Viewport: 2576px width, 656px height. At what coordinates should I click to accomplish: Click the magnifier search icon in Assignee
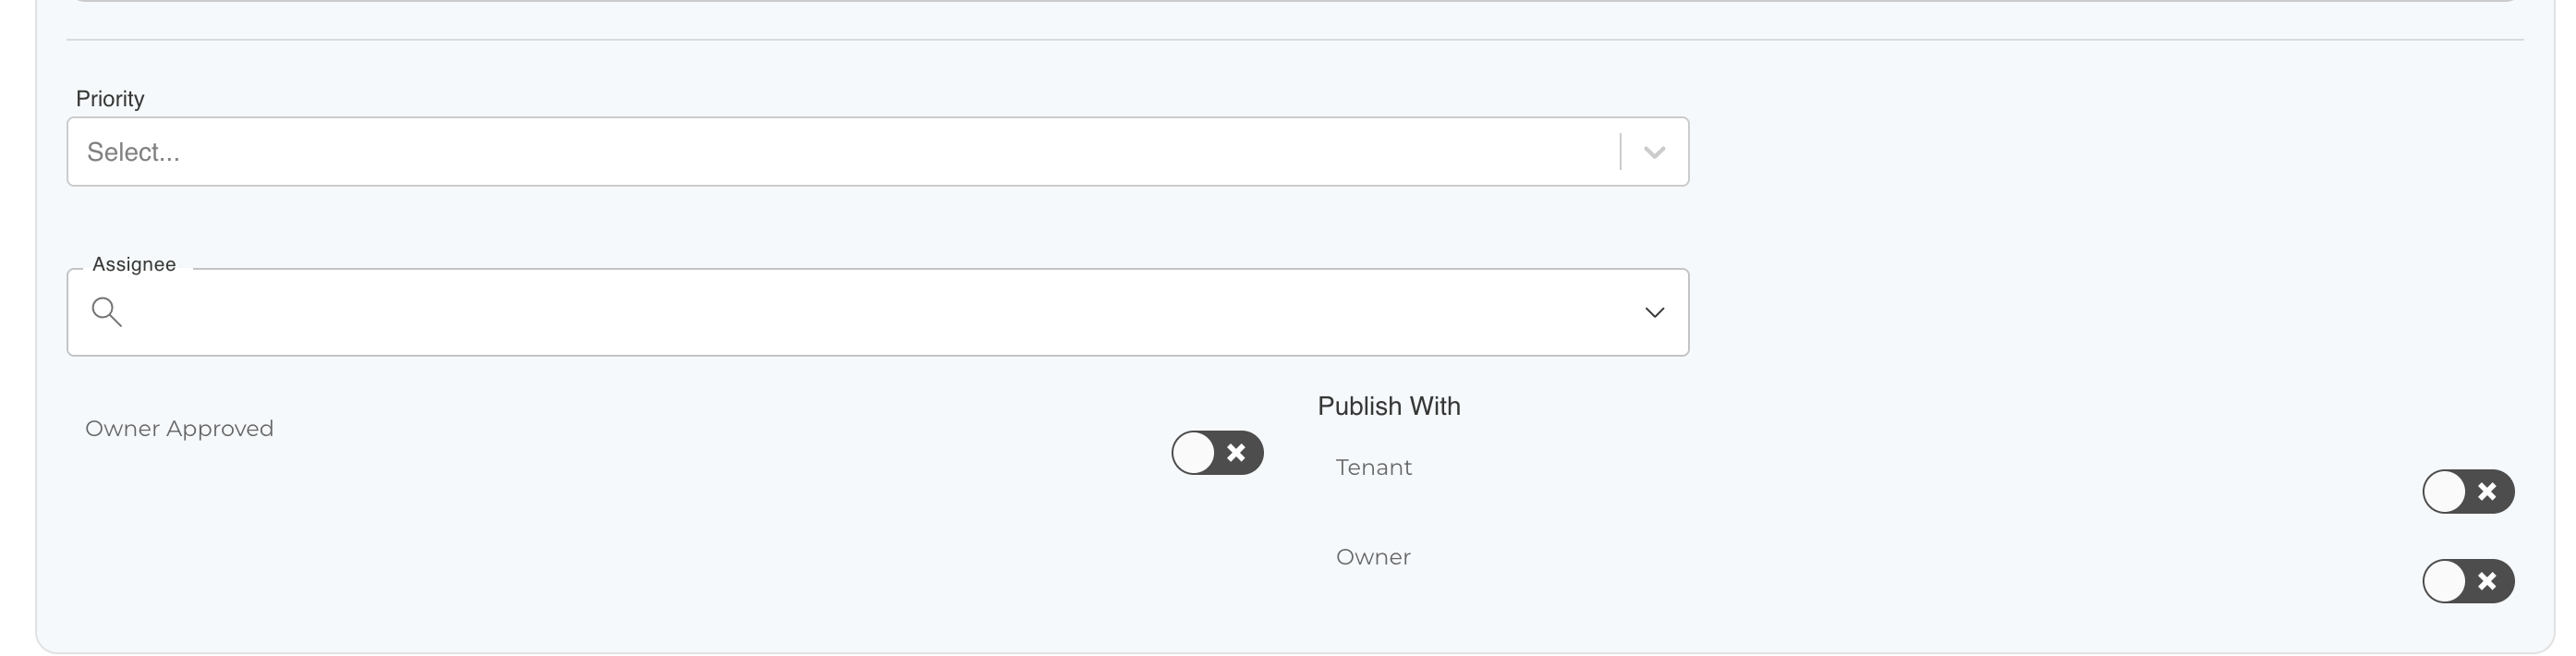coord(106,312)
